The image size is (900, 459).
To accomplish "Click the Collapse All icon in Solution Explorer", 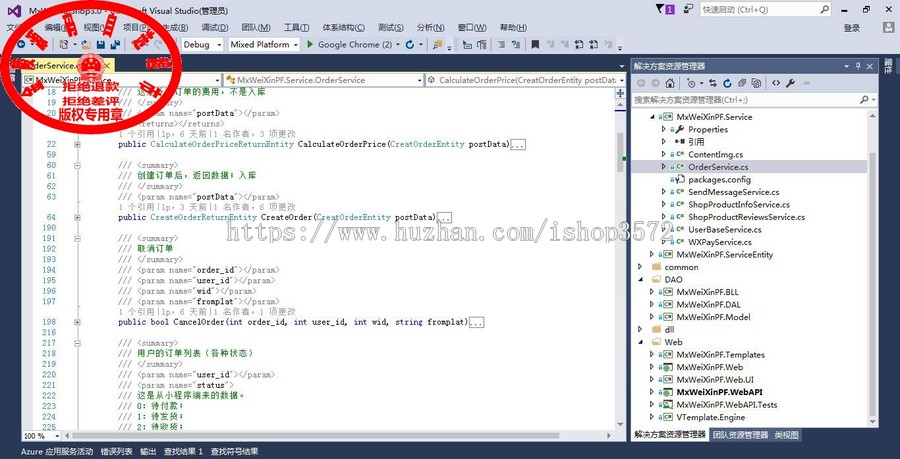I will pyautogui.click(x=742, y=83).
